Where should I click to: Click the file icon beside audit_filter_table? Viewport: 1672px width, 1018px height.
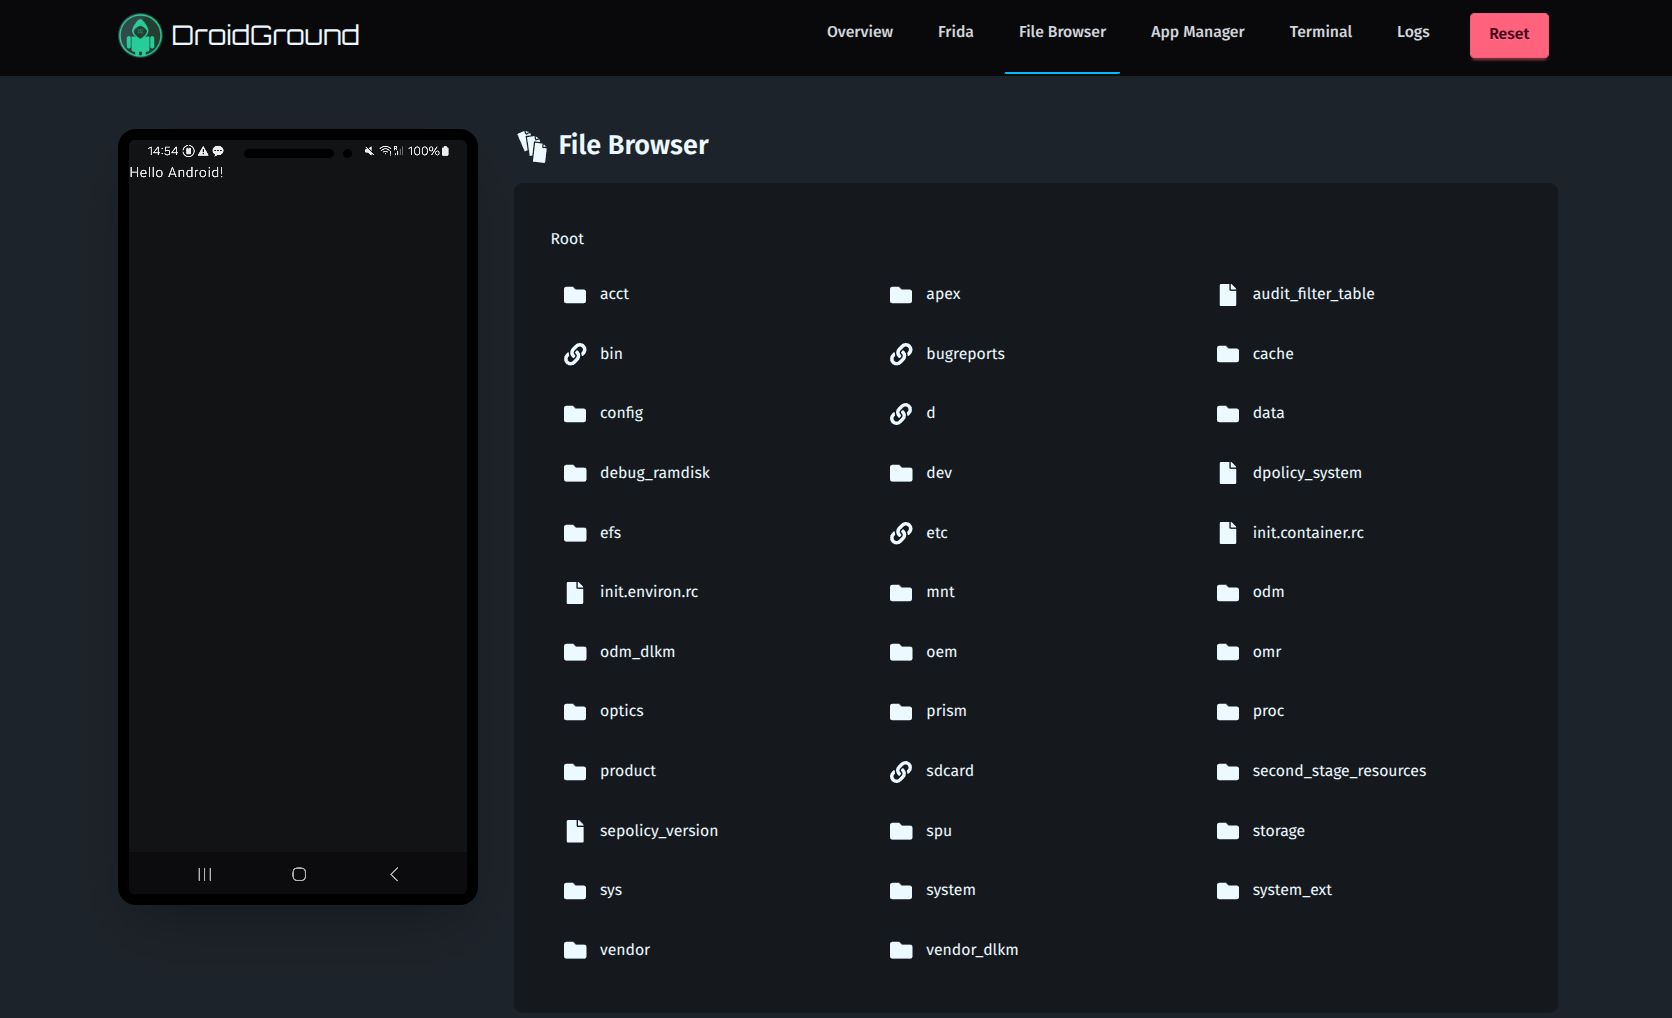[x=1228, y=294]
